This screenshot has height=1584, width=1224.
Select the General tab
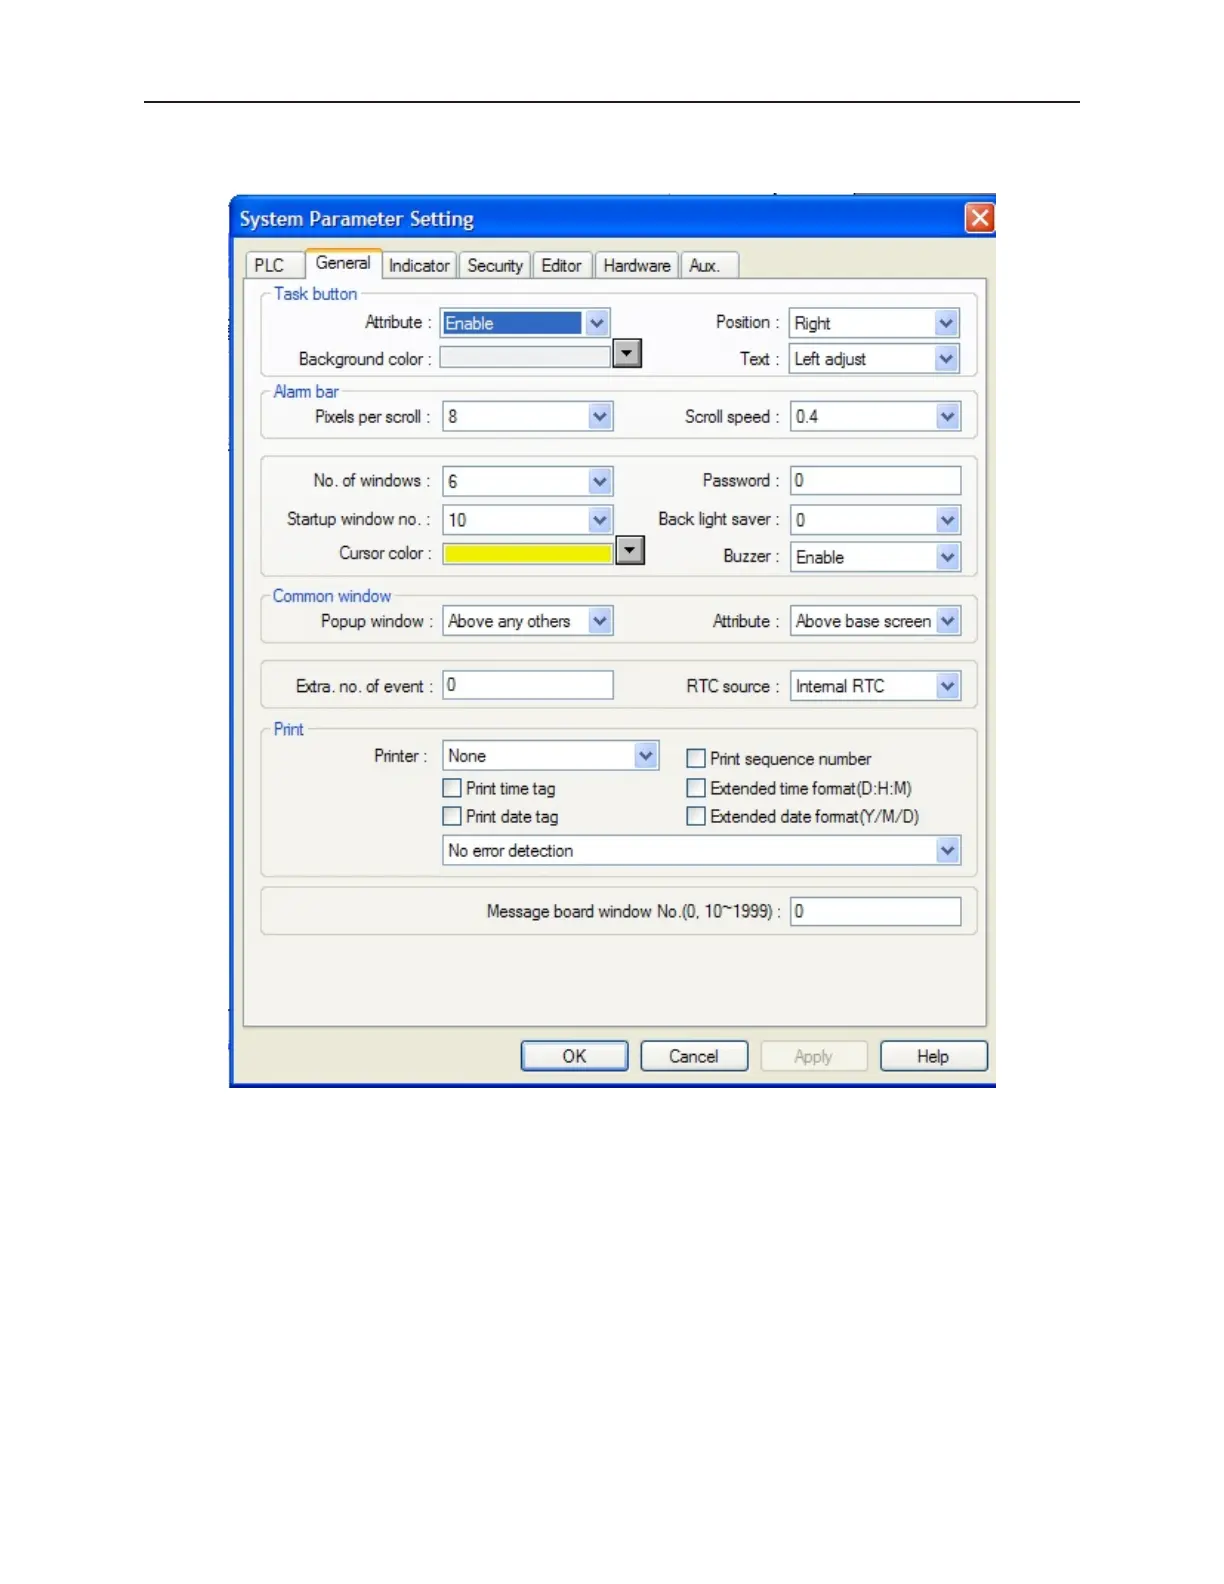point(343,263)
